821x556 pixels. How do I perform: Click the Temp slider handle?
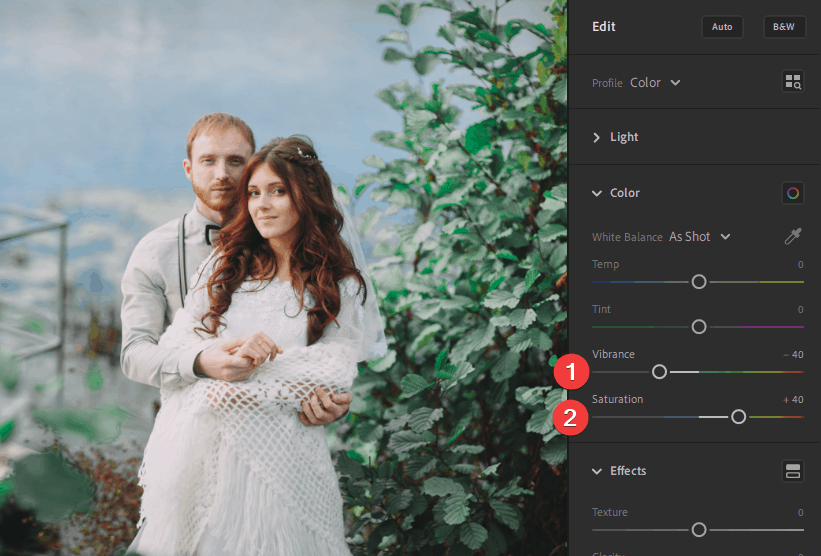point(699,282)
